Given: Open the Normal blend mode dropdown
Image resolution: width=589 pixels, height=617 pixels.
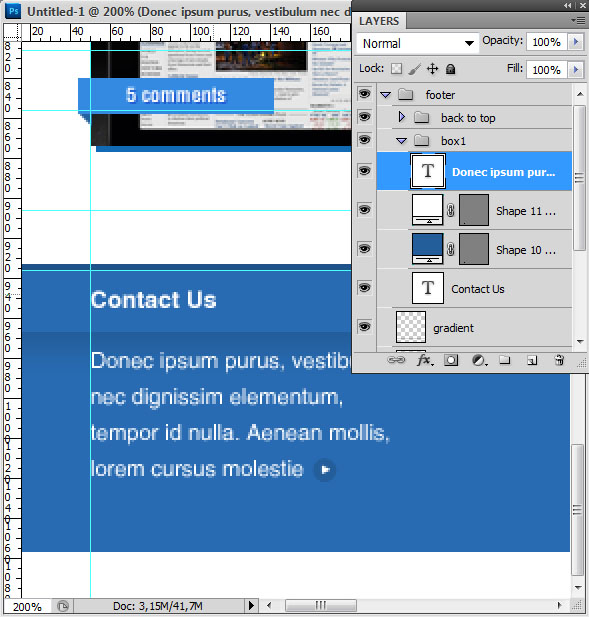Looking at the screenshot, I should point(418,43).
